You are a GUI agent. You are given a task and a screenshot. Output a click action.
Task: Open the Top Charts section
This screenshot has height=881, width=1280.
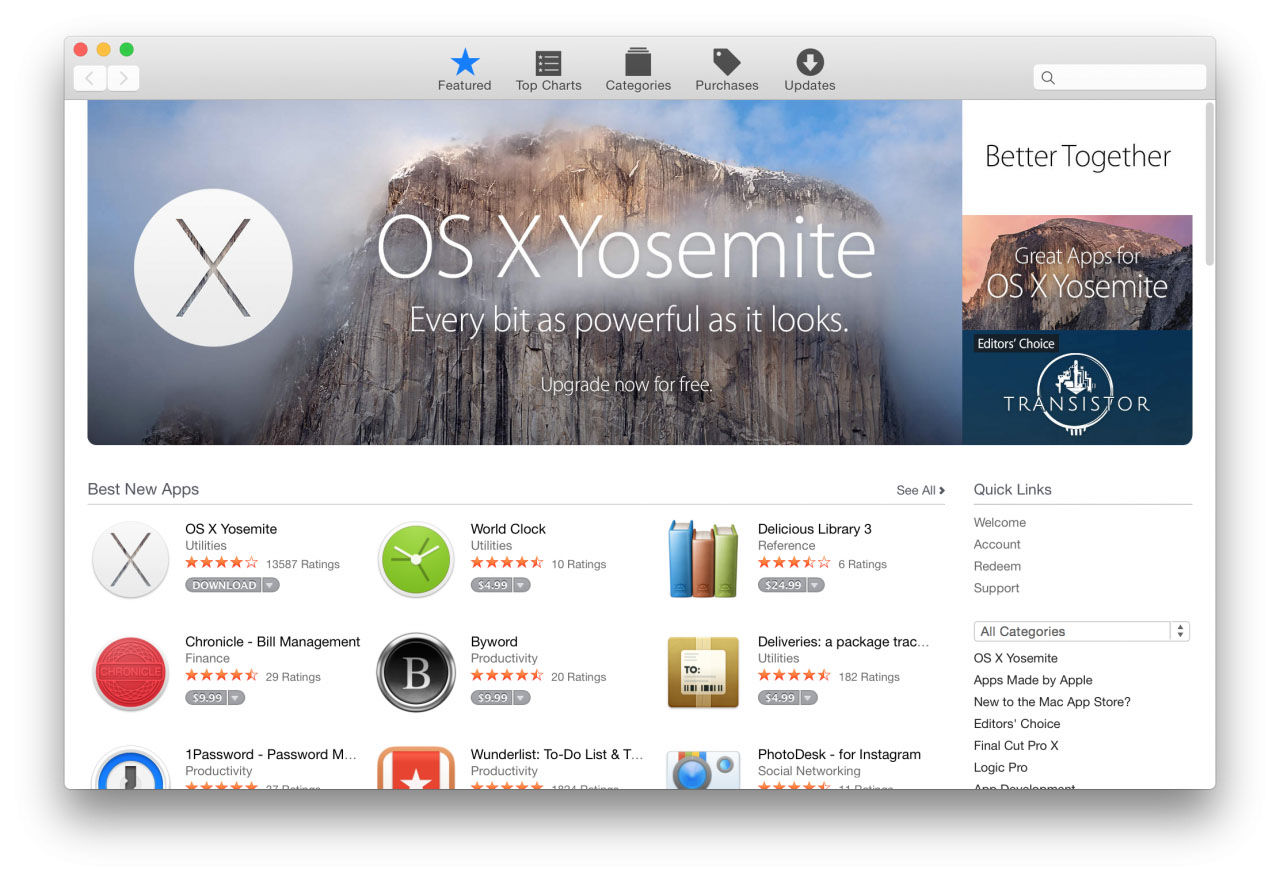click(548, 70)
